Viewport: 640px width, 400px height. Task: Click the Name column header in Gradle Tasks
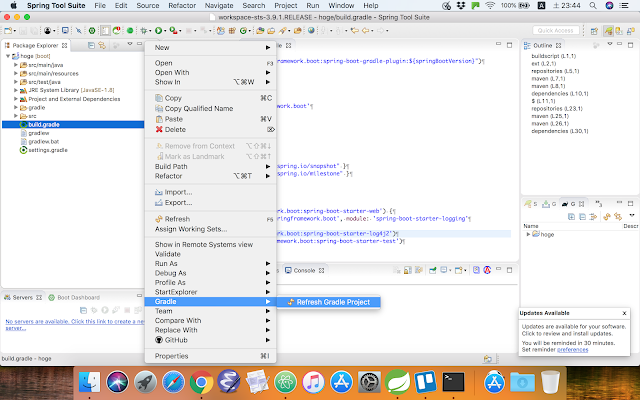(531, 226)
